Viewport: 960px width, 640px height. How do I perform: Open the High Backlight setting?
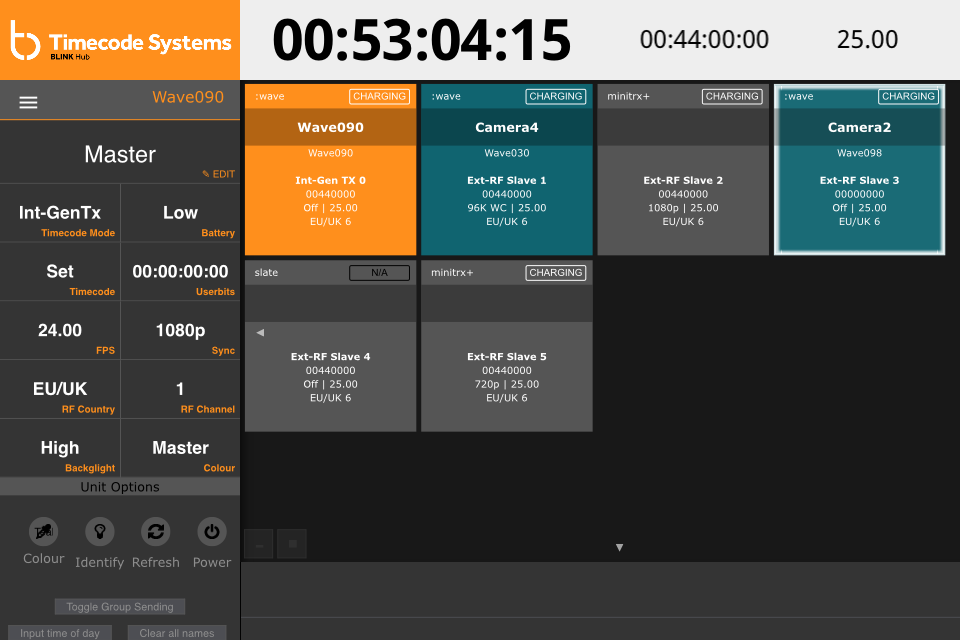pyautogui.click(x=60, y=448)
